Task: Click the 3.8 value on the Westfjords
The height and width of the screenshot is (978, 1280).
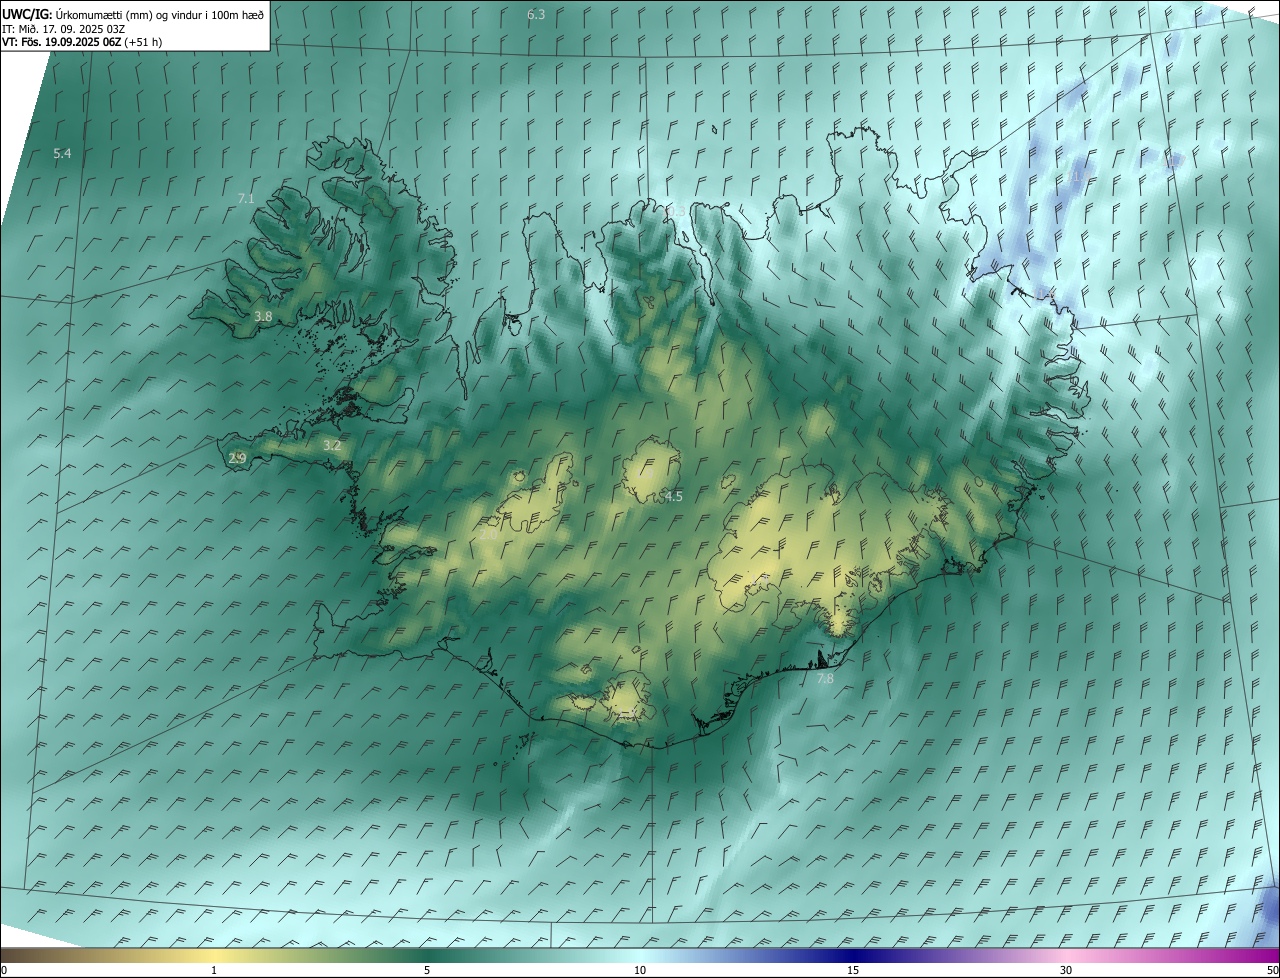Action: [263, 316]
